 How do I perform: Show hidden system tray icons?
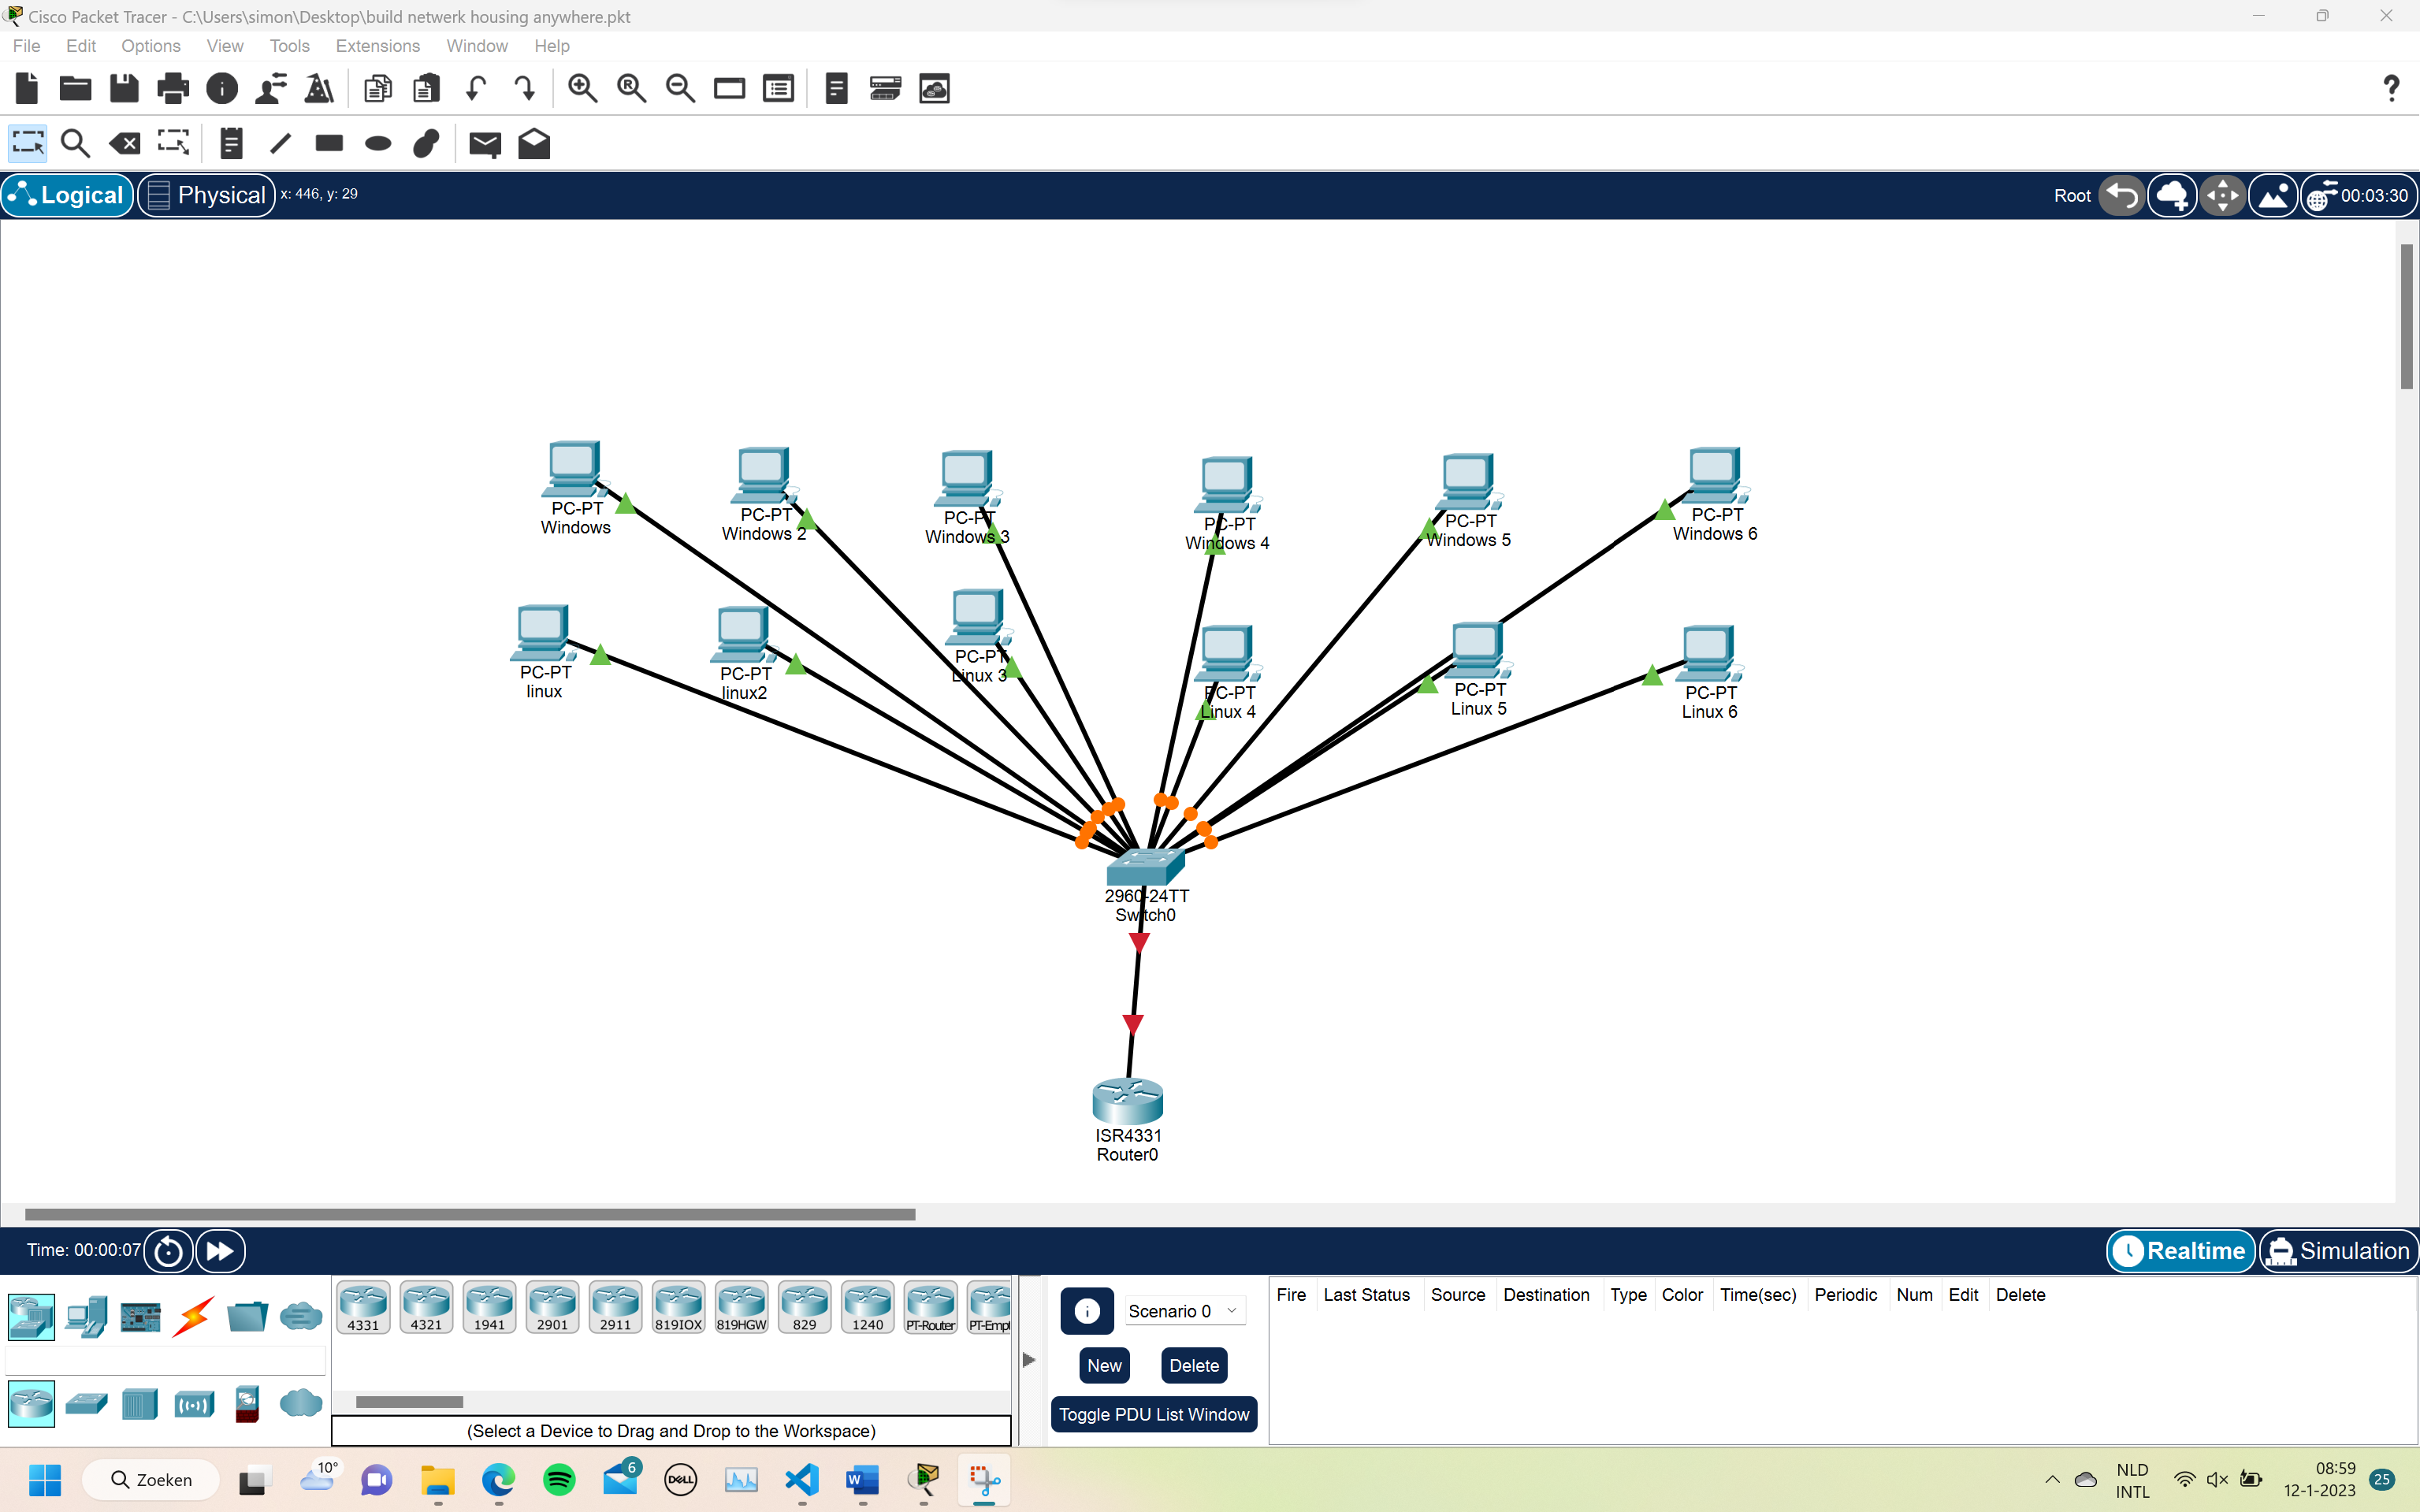pos(2051,1480)
